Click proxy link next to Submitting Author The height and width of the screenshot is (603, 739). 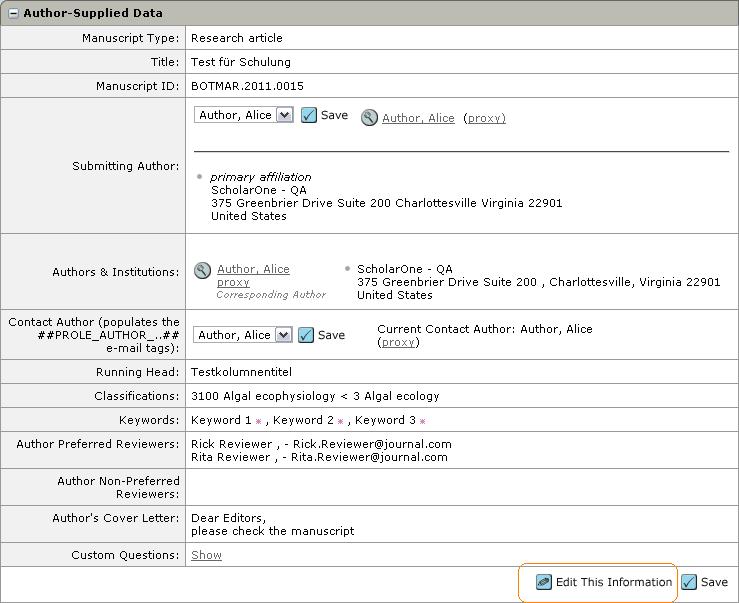pyautogui.click(x=485, y=118)
